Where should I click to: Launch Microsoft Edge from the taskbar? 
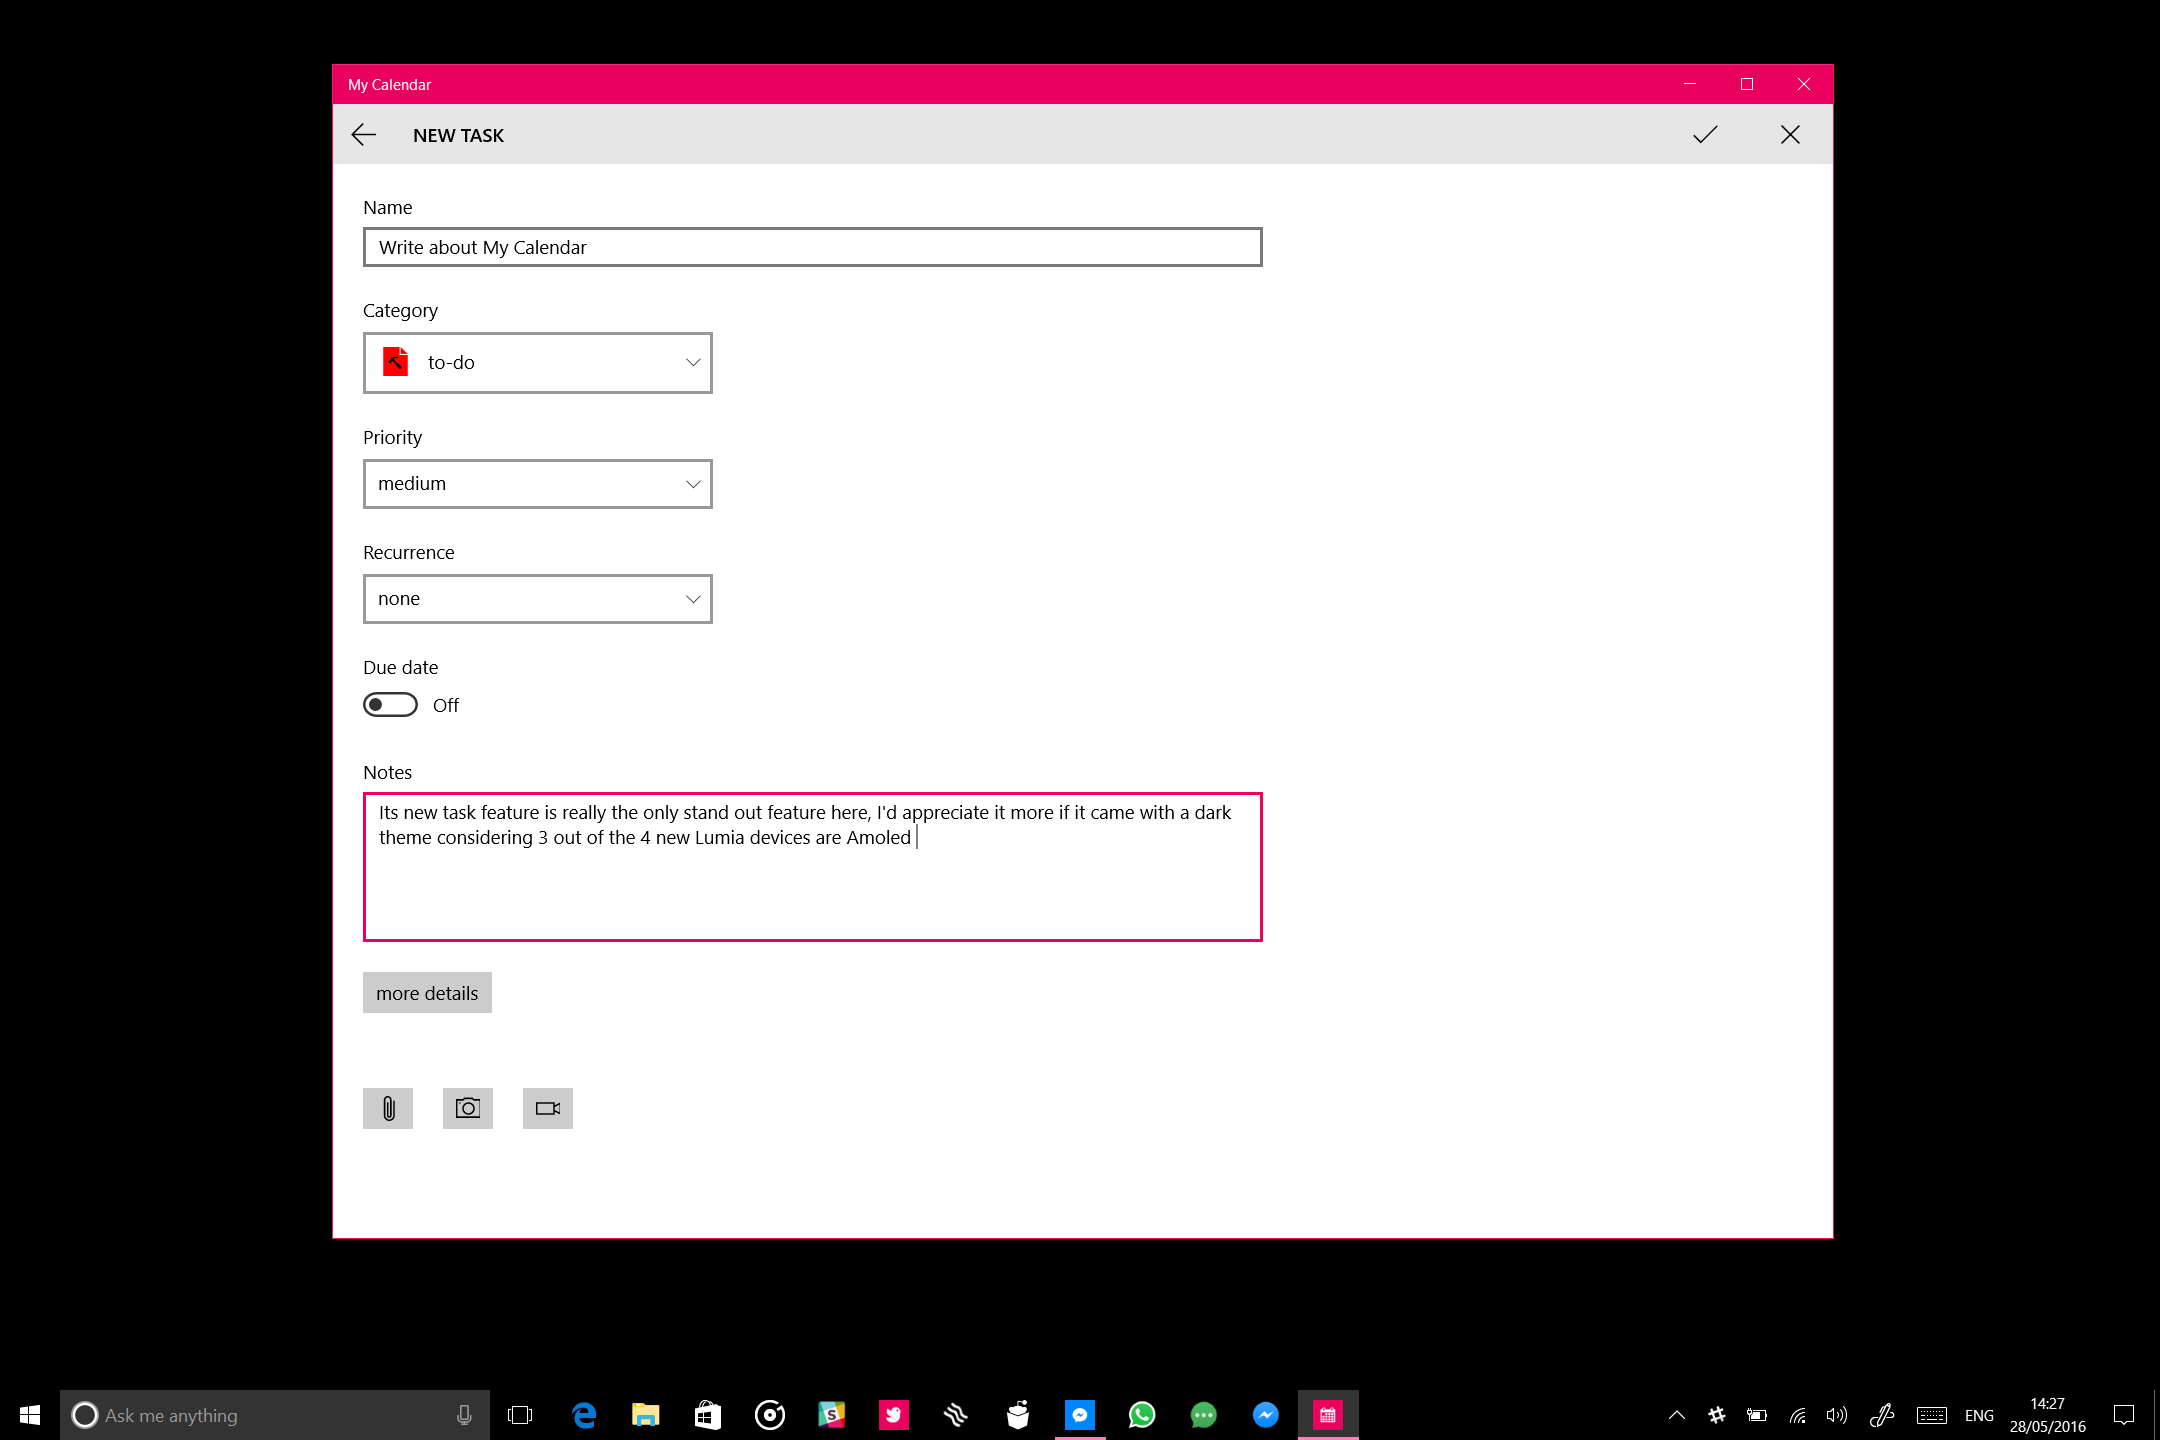tap(584, 1415)
